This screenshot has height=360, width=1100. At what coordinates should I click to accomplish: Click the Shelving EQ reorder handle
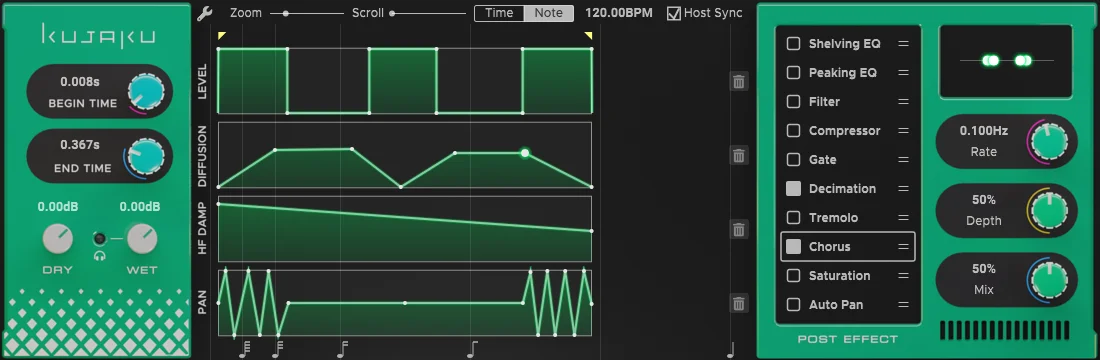(x=904, y=44)
